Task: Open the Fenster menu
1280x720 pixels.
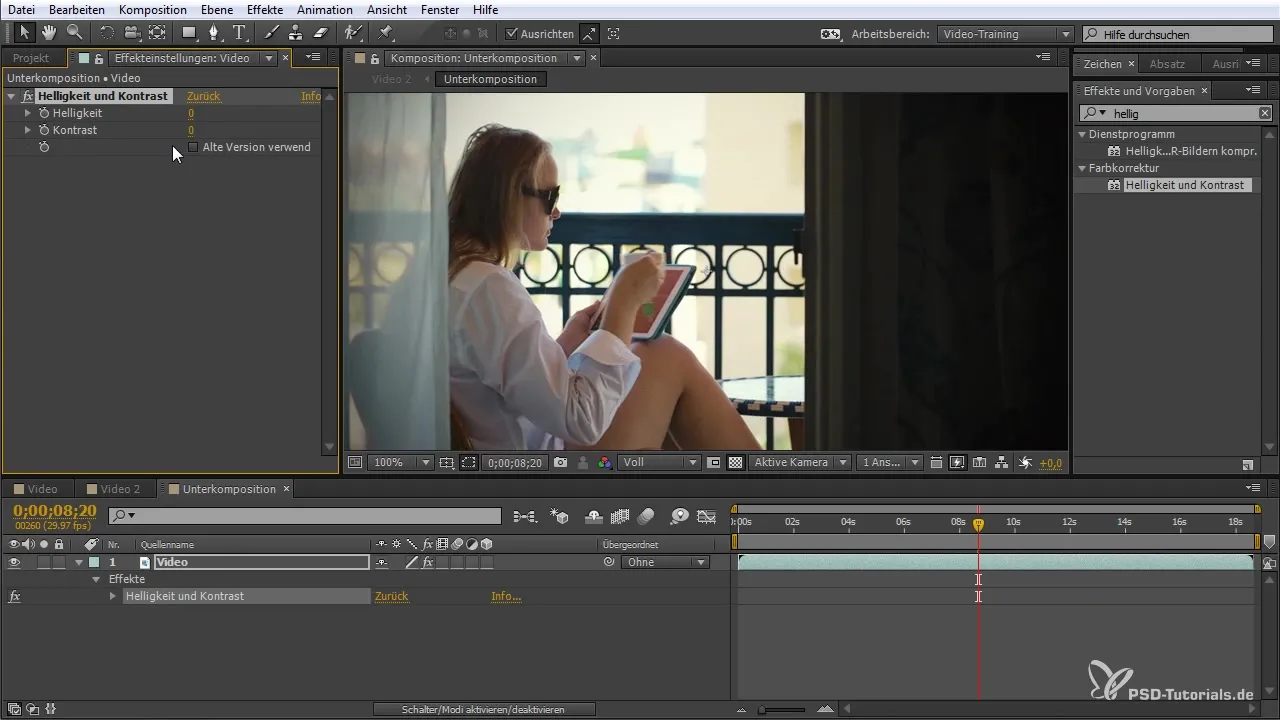Action: tap(440, 9)
